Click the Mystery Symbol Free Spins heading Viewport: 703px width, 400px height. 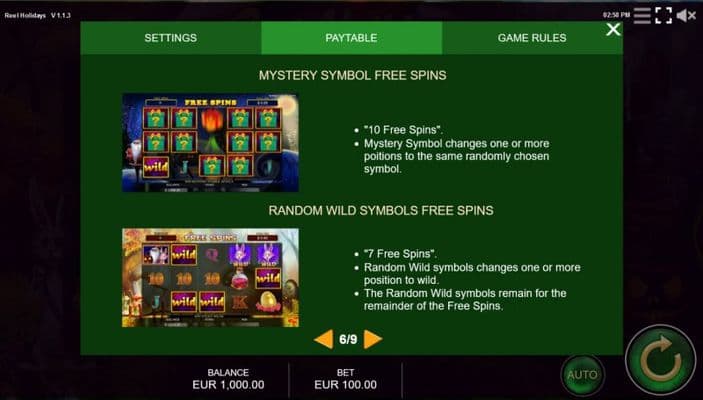point(352,75)
